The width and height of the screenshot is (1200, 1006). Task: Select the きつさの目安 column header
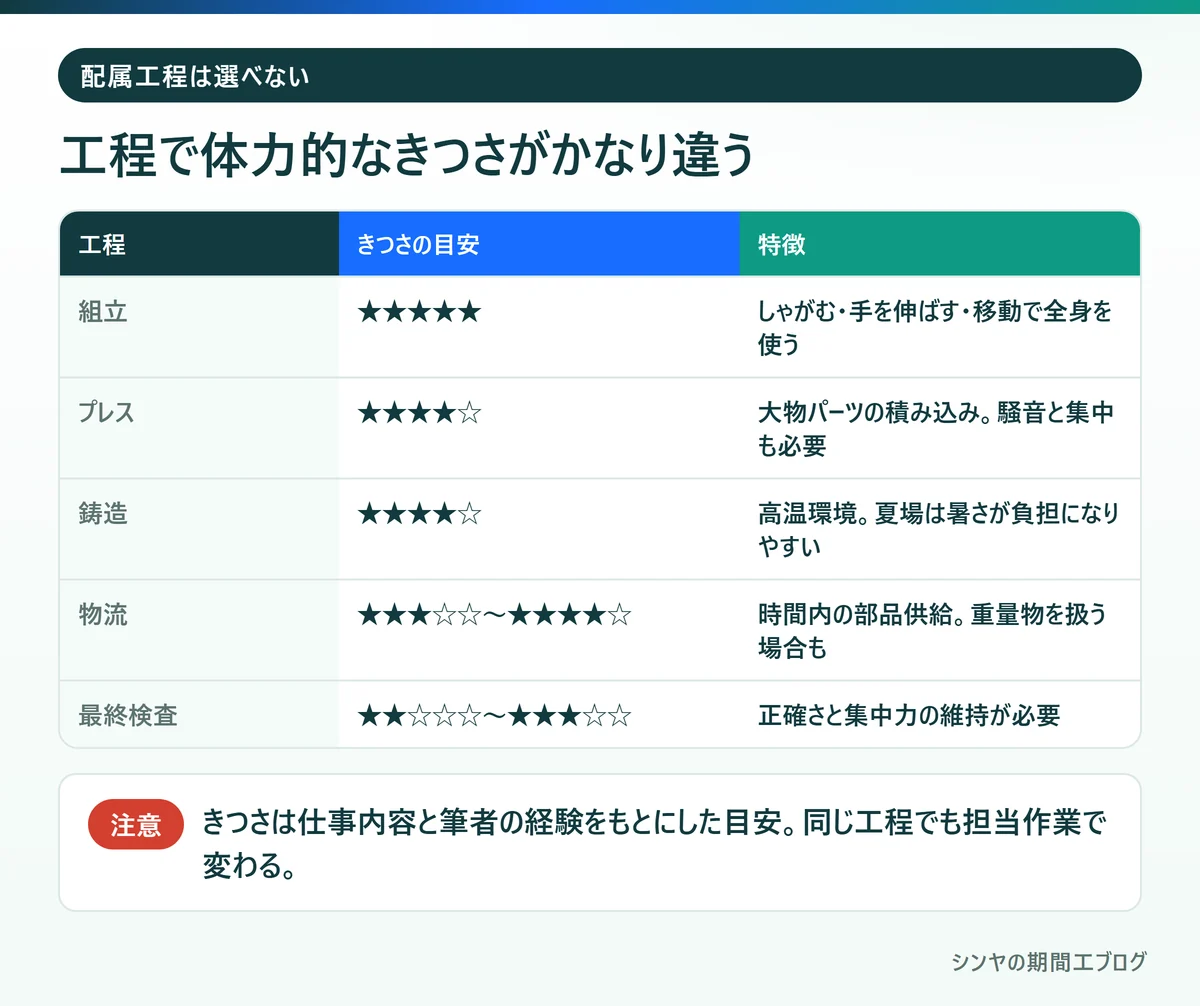(x=539, y=244)
